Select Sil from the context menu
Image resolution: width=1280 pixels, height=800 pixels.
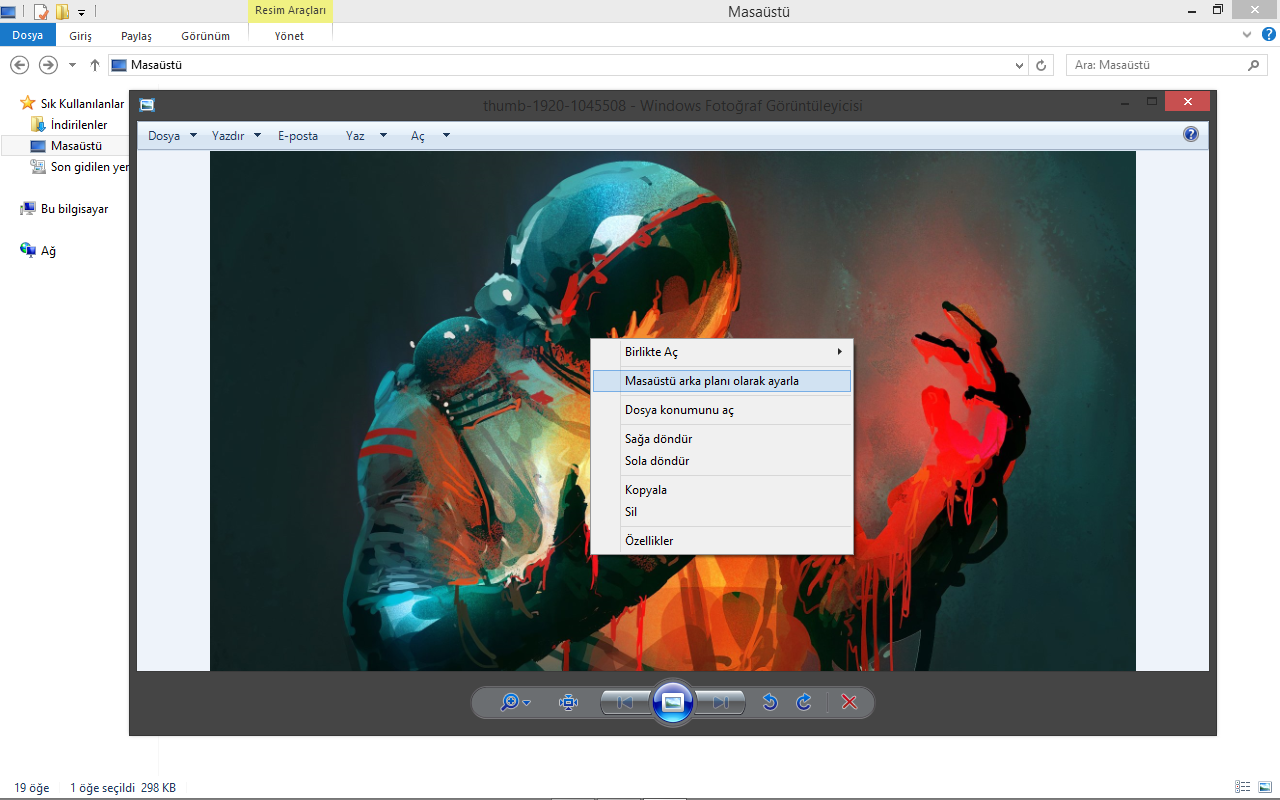pyautogui.click(x=721, y=512)
